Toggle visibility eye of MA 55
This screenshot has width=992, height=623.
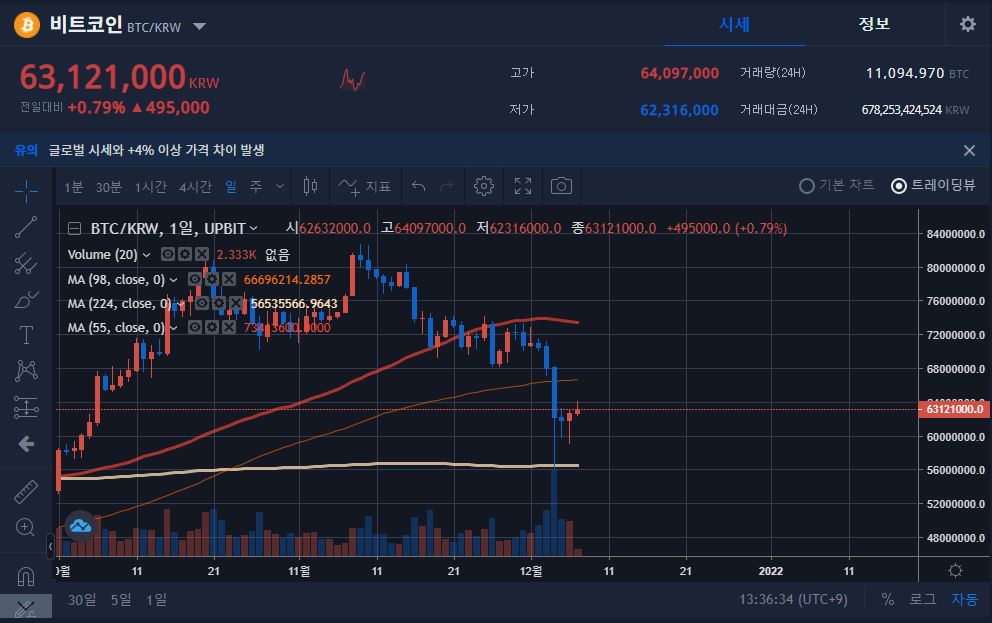(195, 327)
